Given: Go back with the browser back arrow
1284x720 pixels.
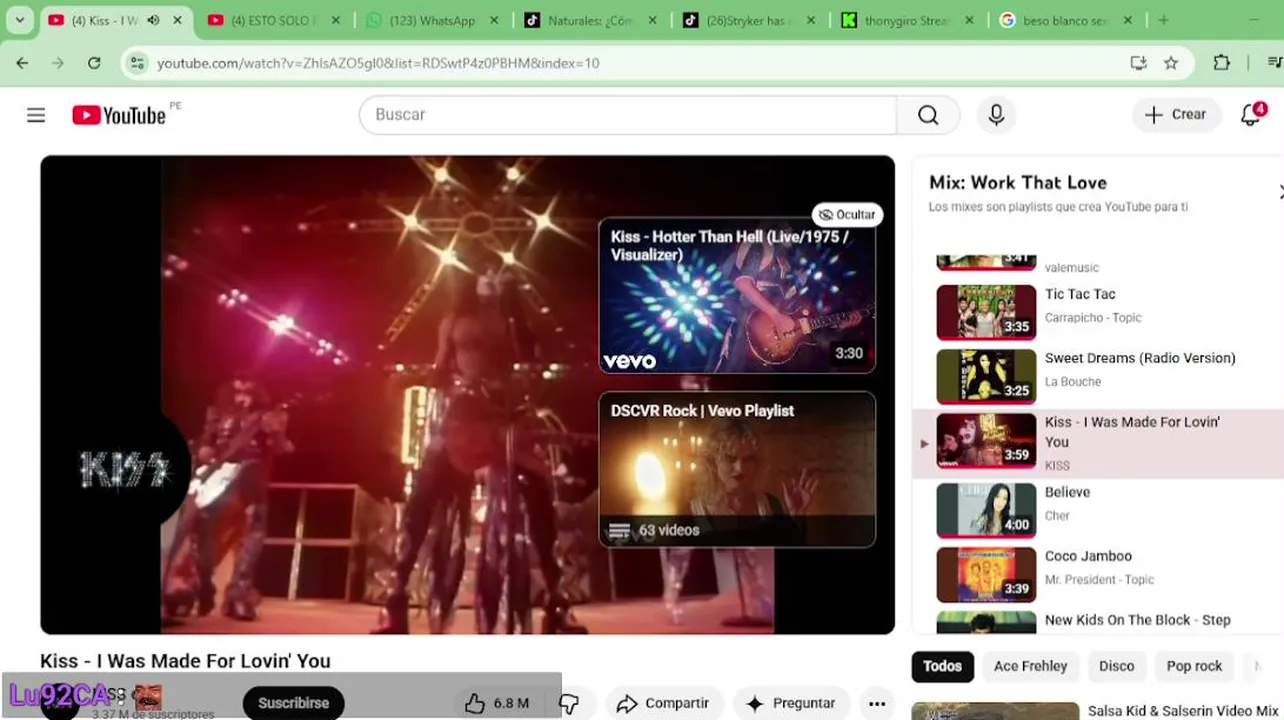Looking at the screenshot, I should coord(22,63).
